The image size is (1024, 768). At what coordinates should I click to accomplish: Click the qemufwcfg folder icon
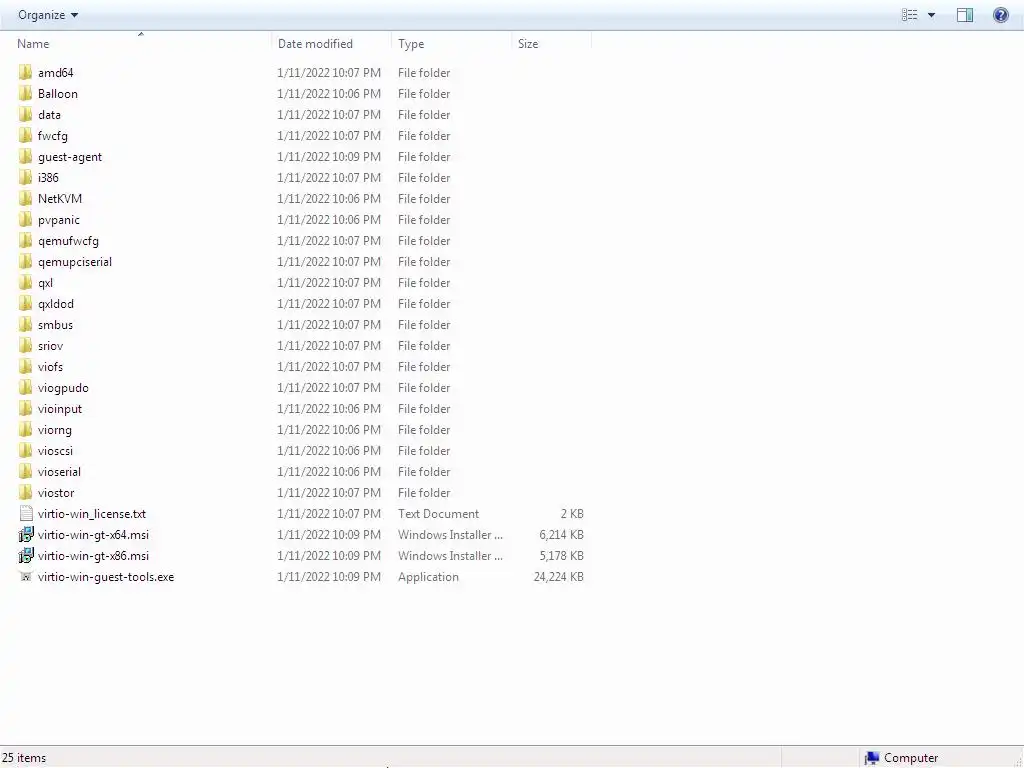pos(25,240)
